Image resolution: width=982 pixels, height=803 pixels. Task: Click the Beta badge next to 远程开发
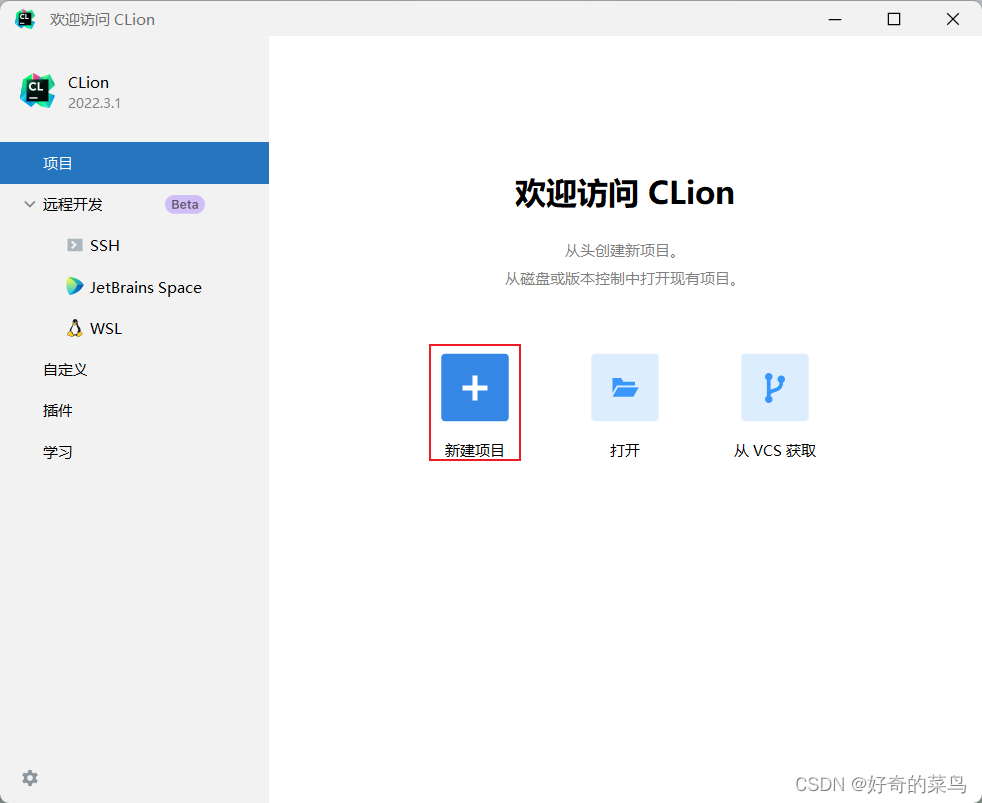click(184, 204)
